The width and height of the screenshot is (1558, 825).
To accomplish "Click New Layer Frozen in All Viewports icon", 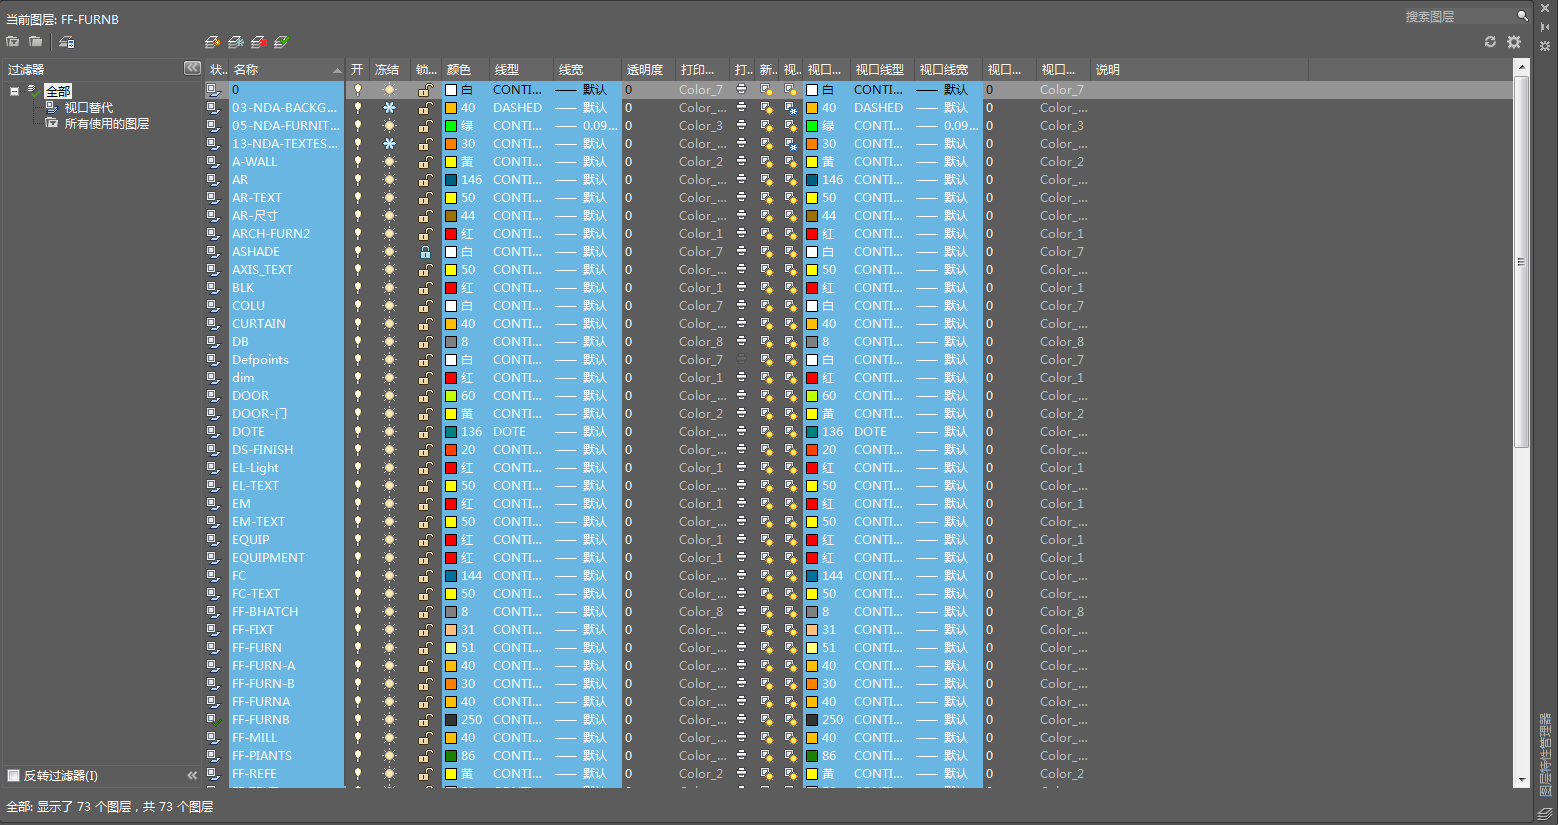I will tap(236, 42).
